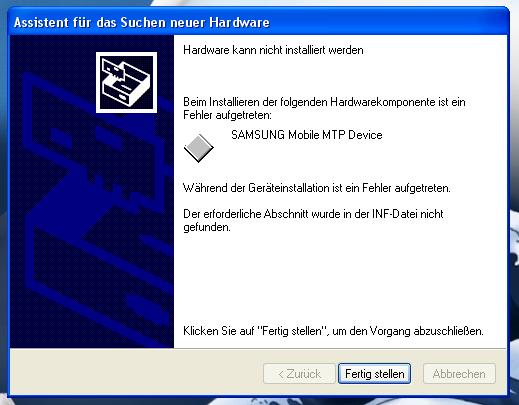Image resolution: width=519 pixels, height=405 pixels.
Task: Click the empty white area below the error message
Action: coord(340,277)
